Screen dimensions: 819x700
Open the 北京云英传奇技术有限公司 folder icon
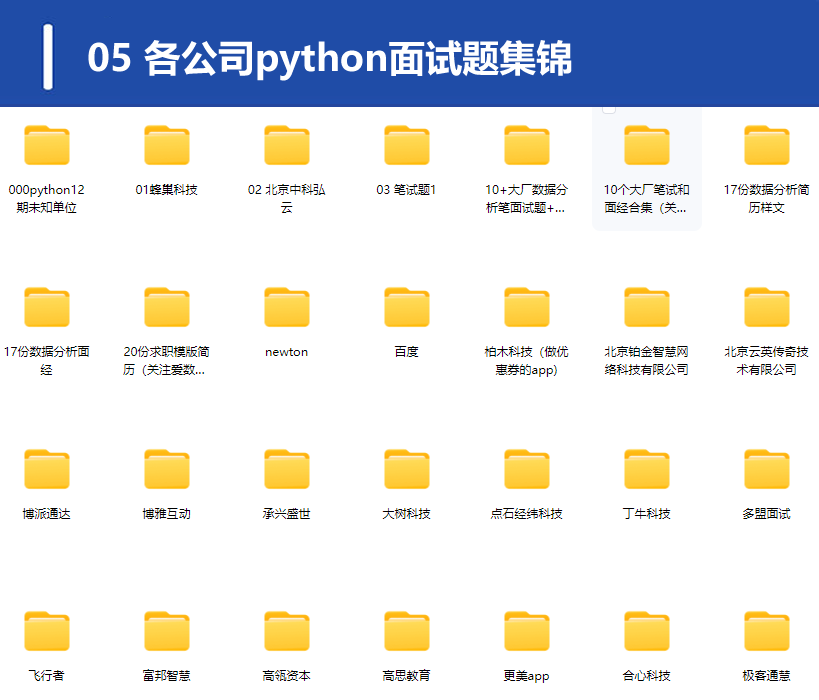[x=767, y=307]
